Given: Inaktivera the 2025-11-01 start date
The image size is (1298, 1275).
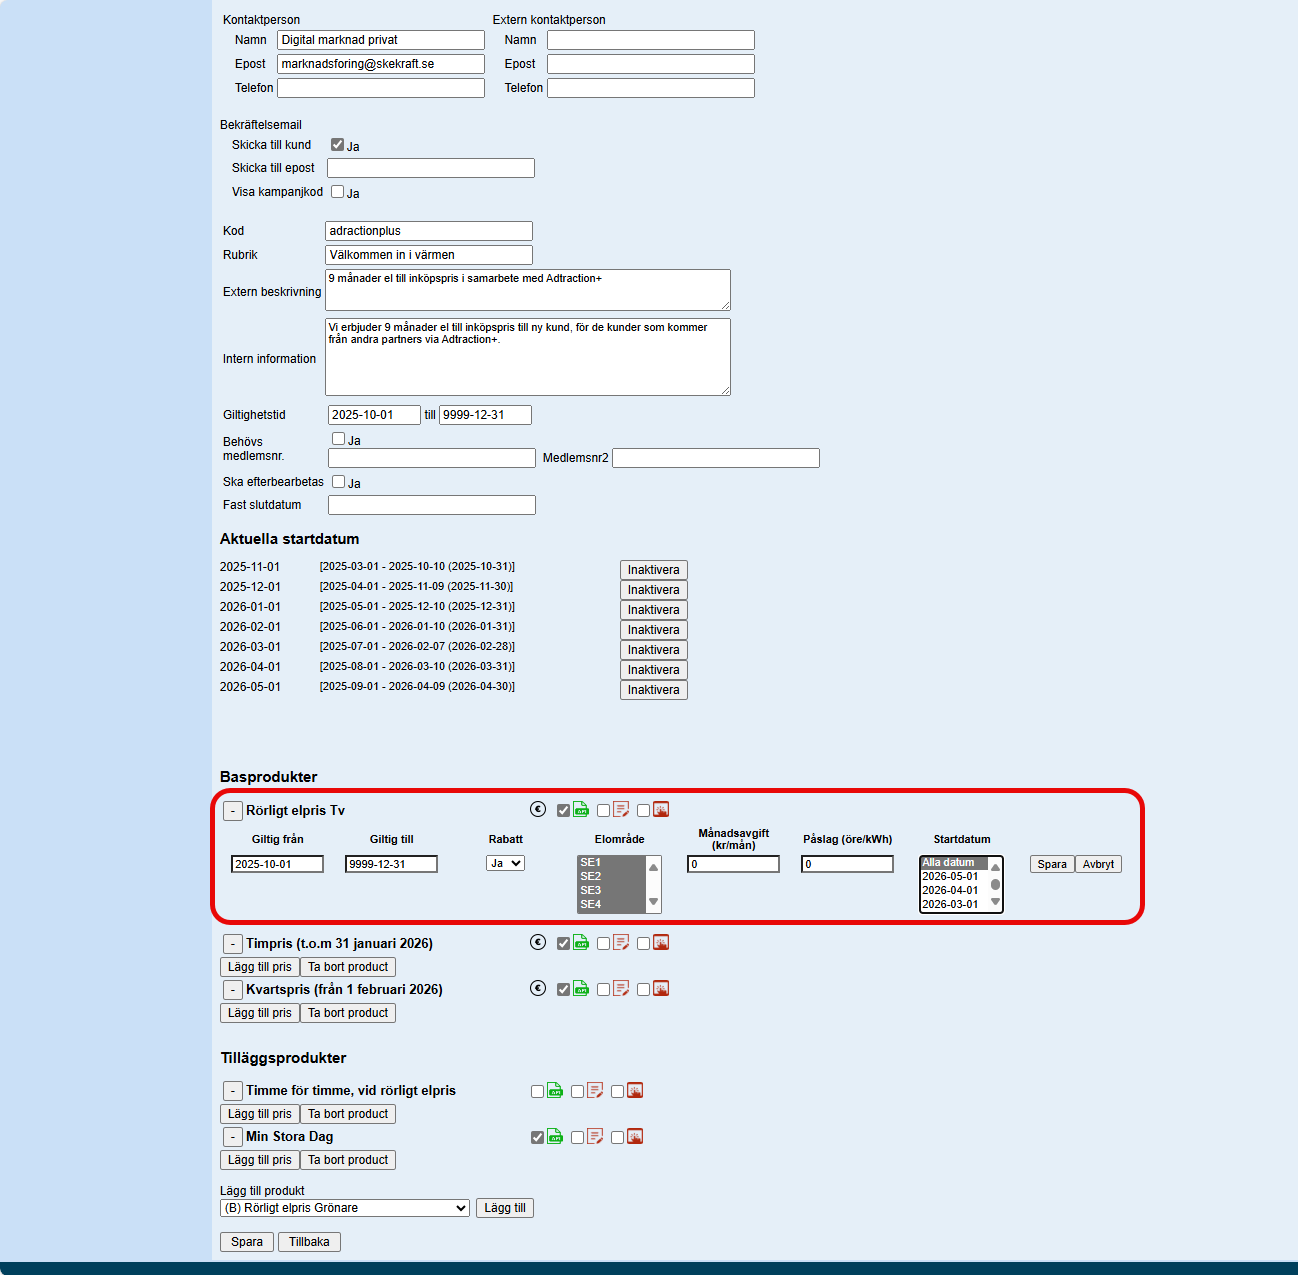Looking at the screenshot, I should click(x=653, y=570).
